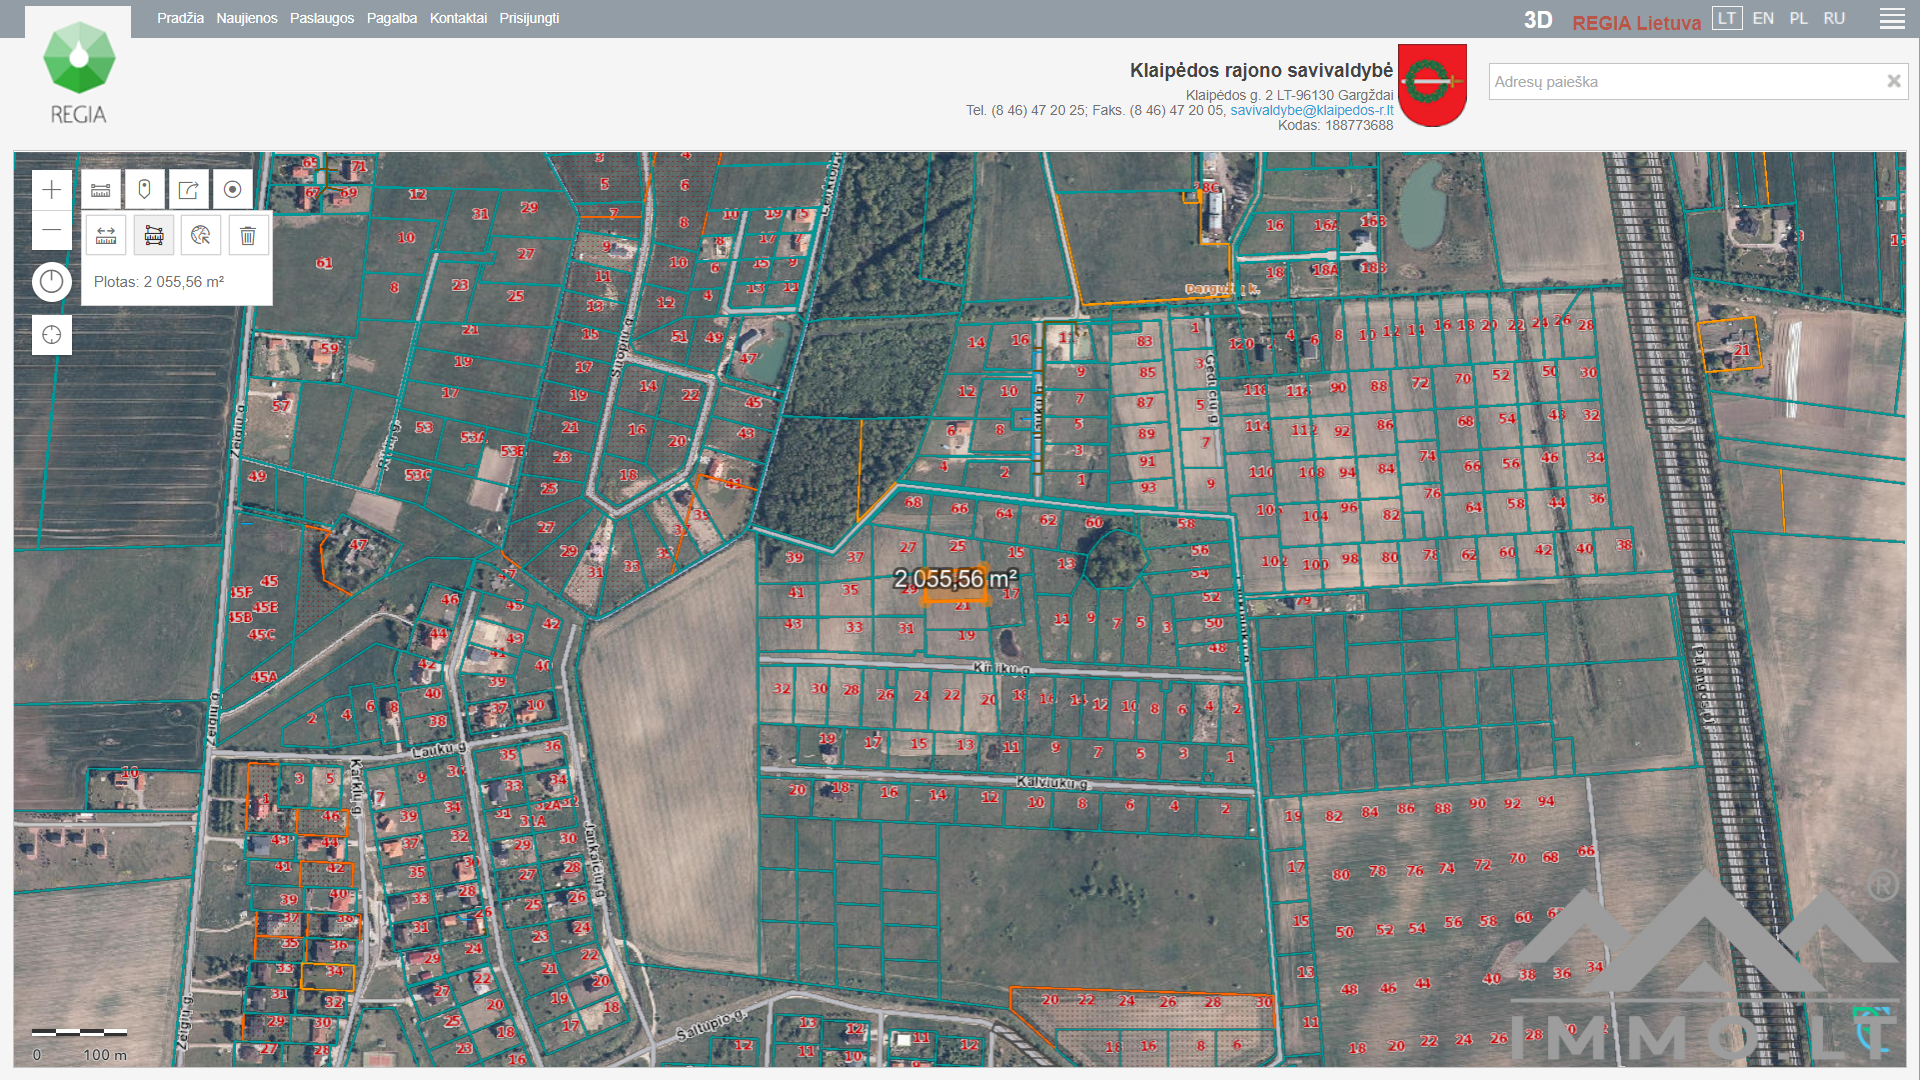1920x1080 pixels.
Task: Open the Pagalba menu item
Action: pos(392,18)
